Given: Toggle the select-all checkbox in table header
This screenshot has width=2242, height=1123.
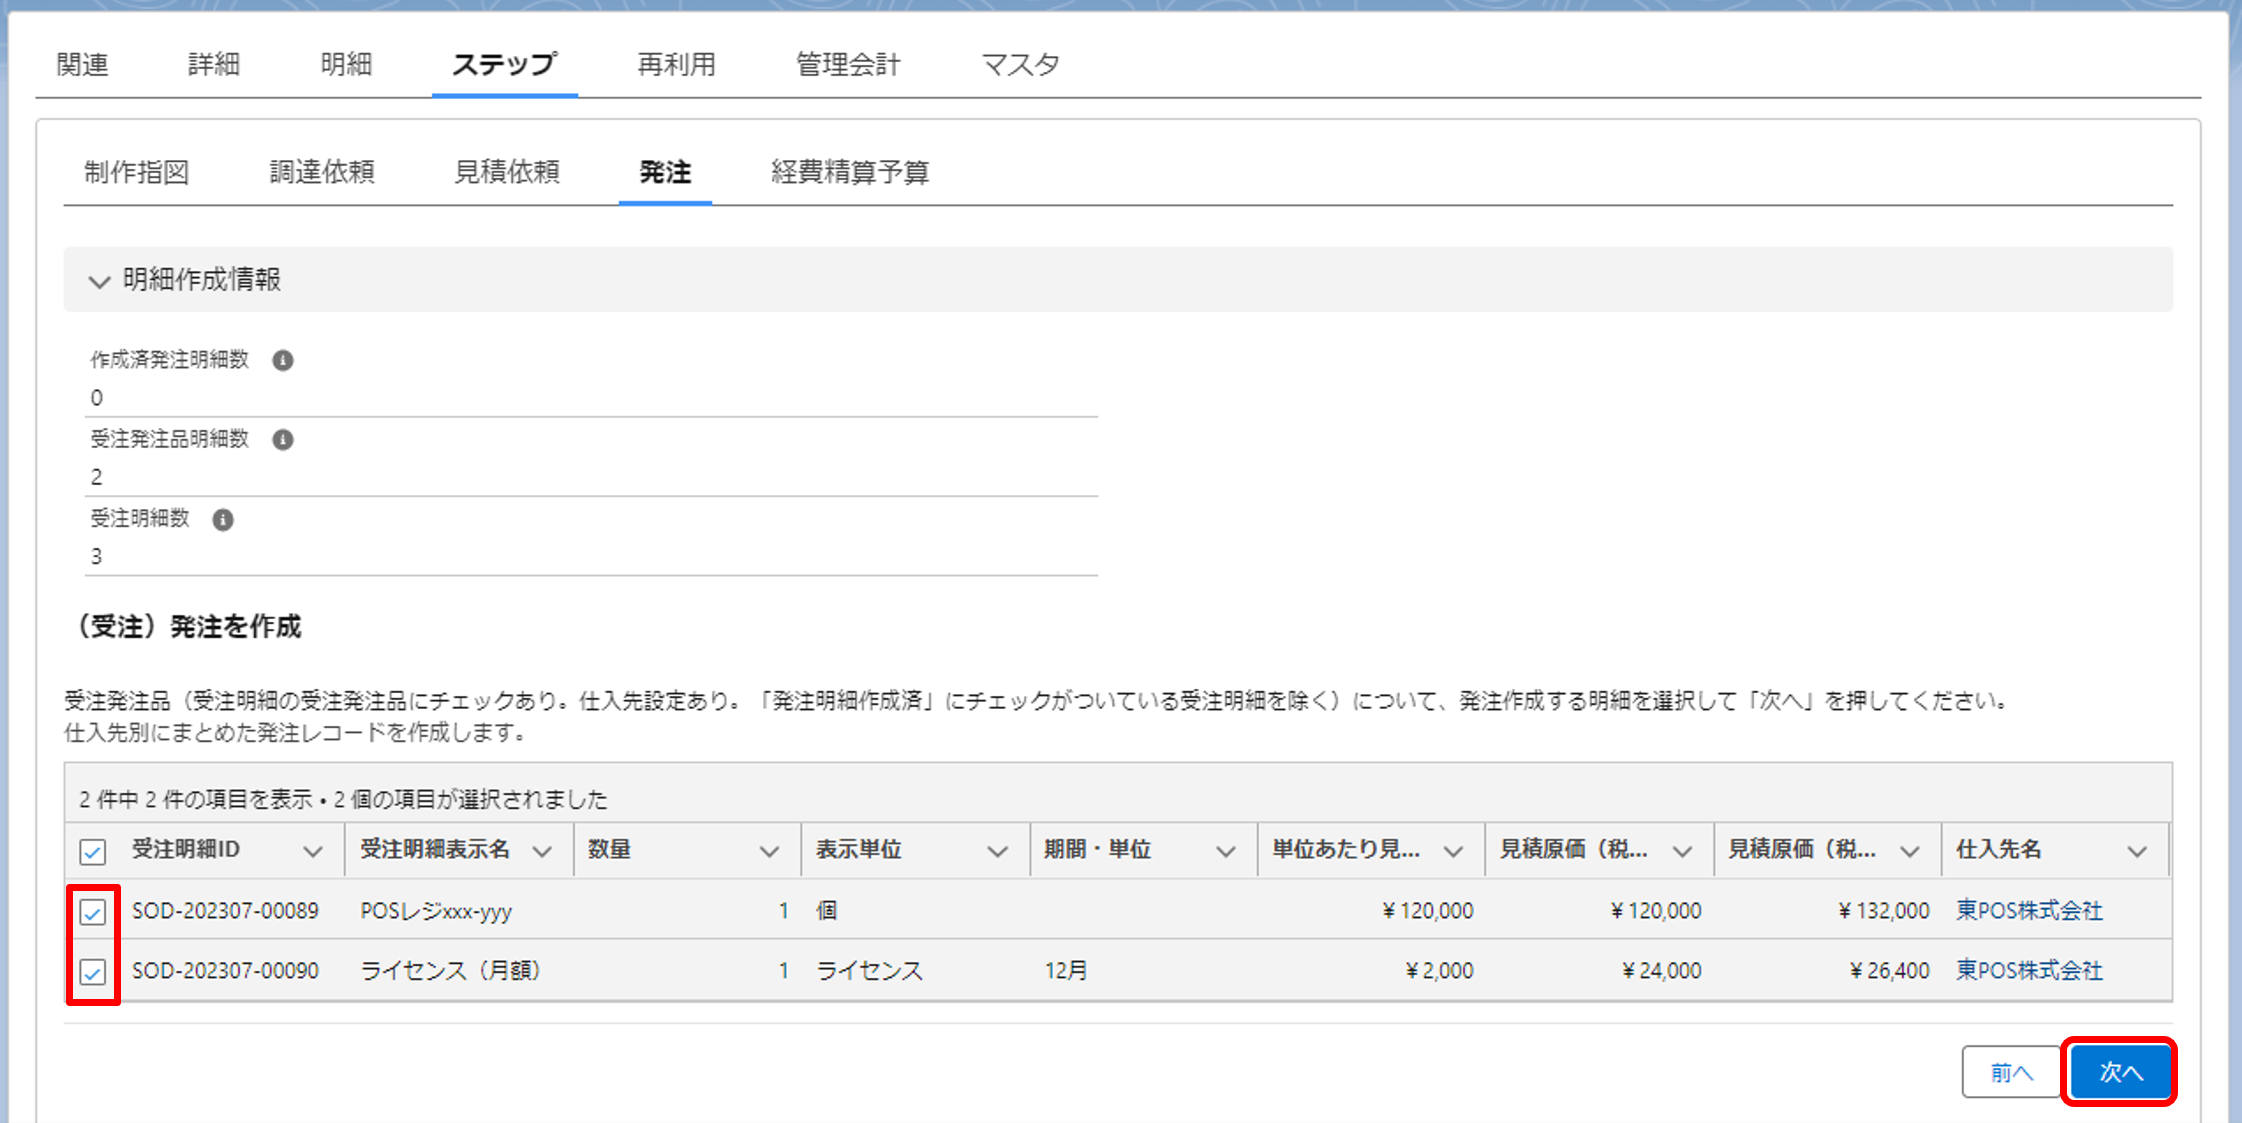Looking at the screenshot, I should coord(92,852).
